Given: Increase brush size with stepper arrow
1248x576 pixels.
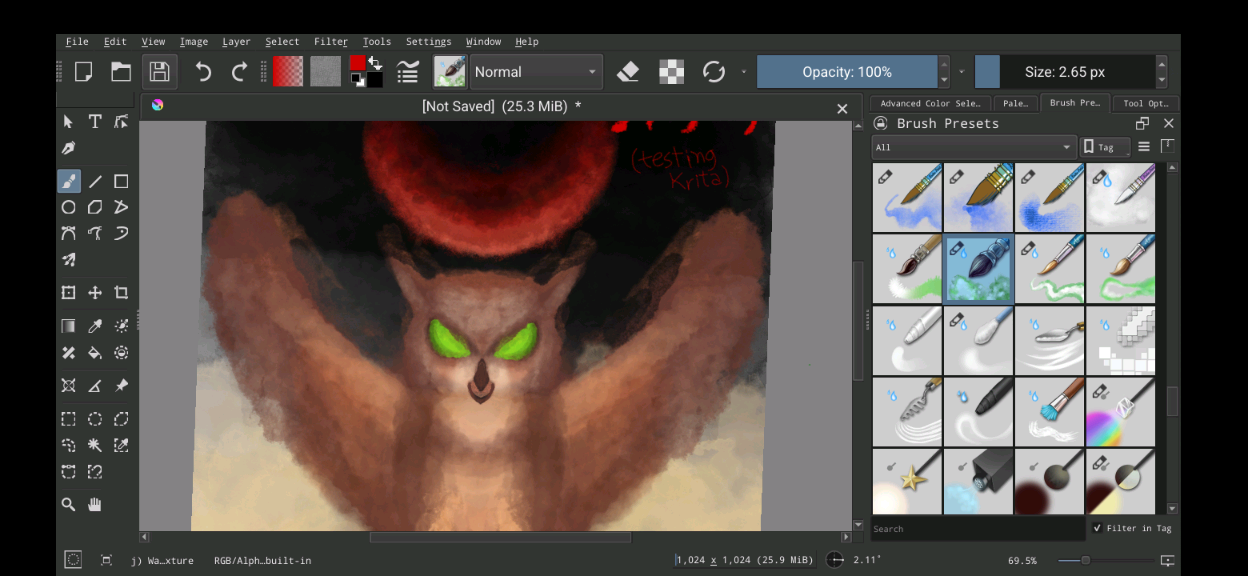Looking at the screenshot, I should (1161, 63).
